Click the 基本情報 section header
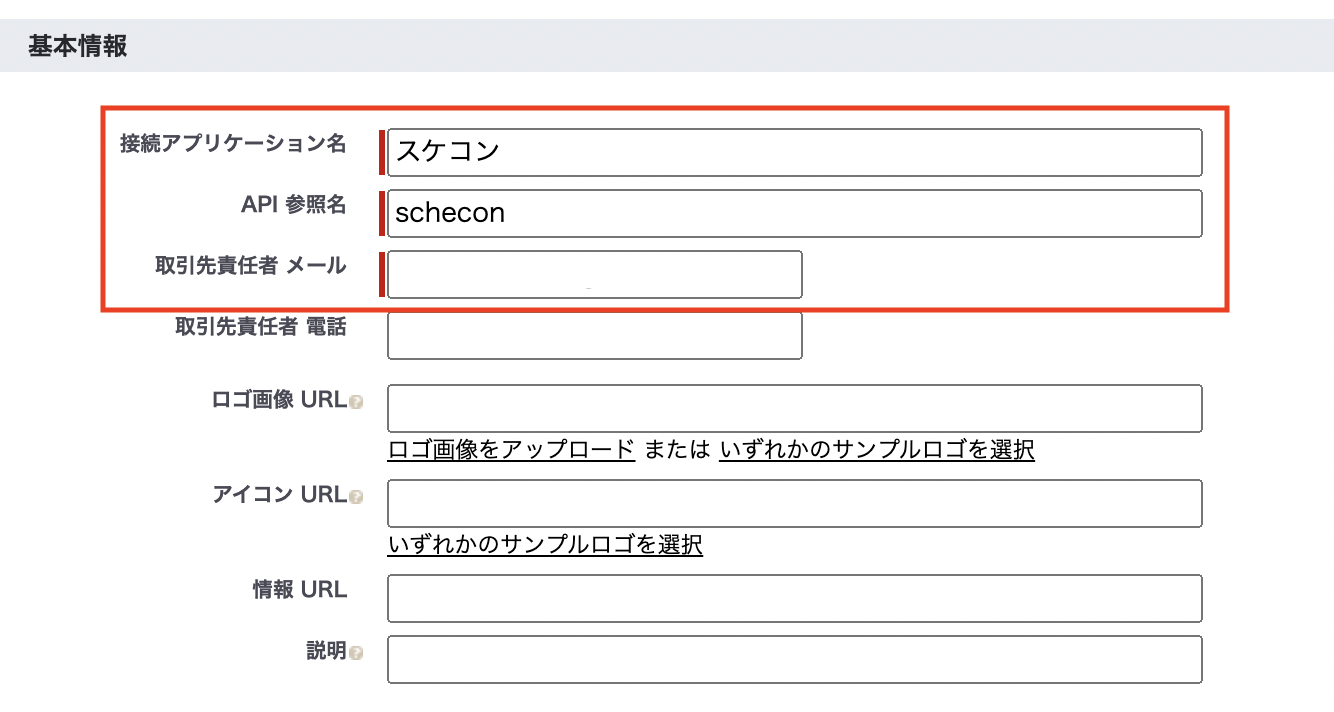This screenshot has width=1334, height=712. (78, 46)
